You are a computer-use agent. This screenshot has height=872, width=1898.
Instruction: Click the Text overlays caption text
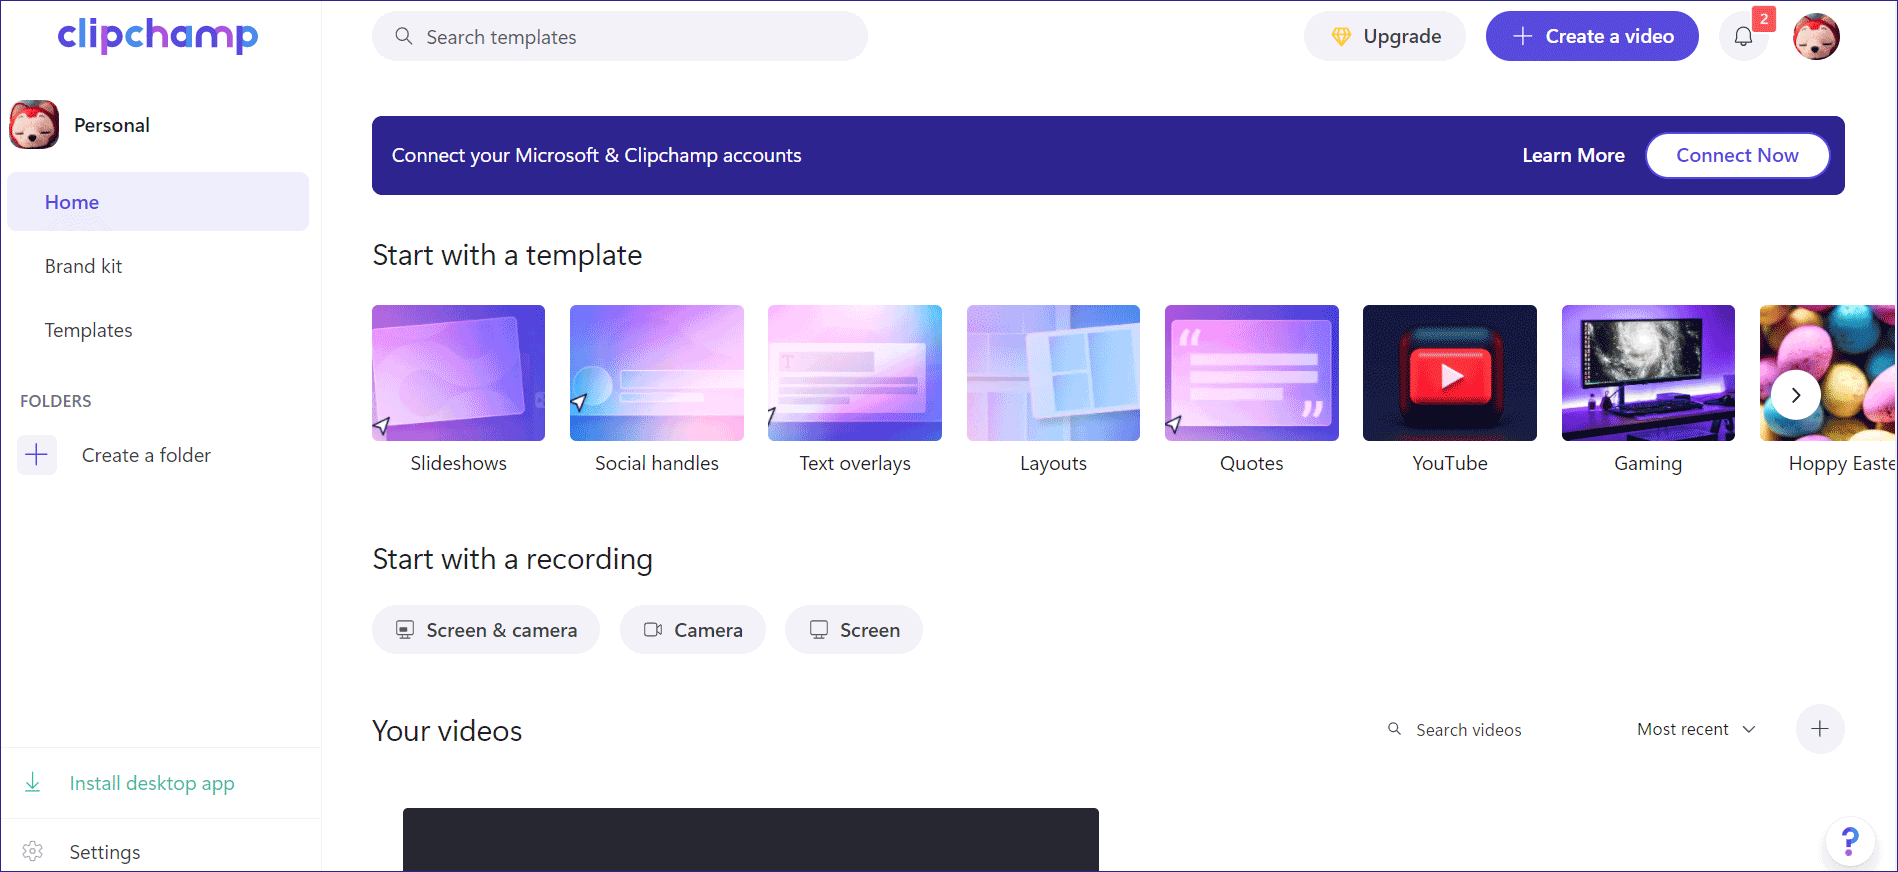855,463
